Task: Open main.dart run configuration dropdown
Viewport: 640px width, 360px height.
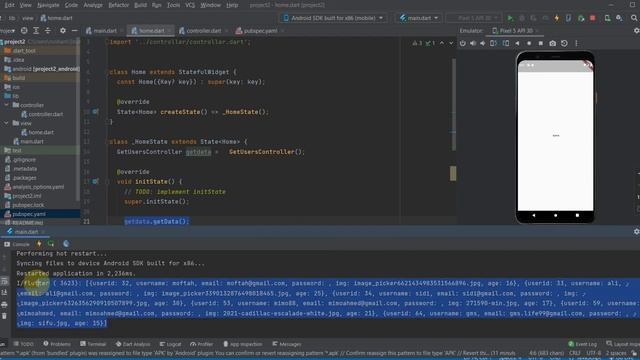Action: tap(419, 18)
